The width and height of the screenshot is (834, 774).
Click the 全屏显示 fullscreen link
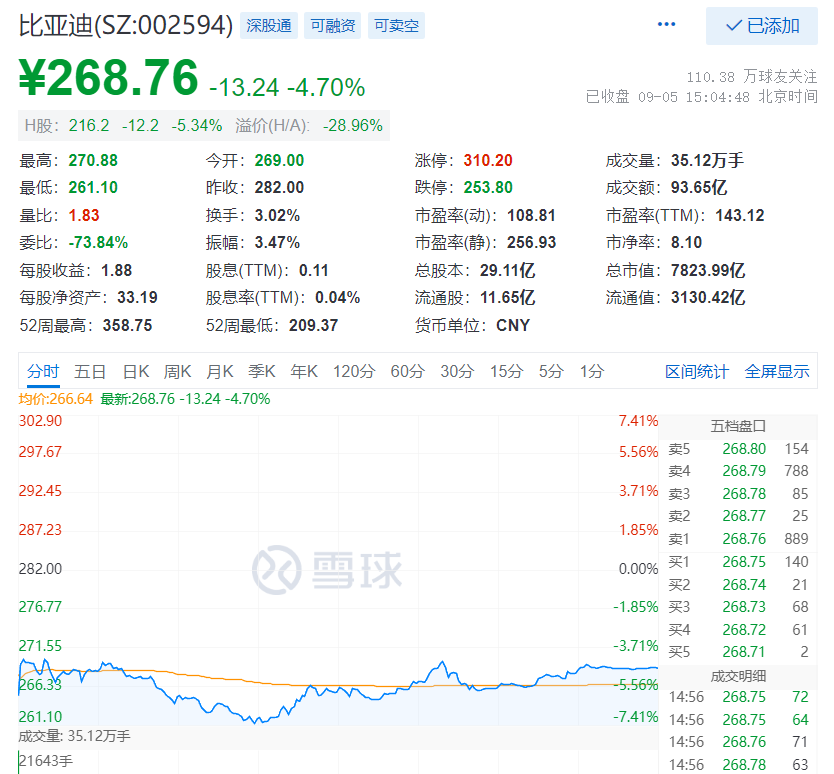777,371
